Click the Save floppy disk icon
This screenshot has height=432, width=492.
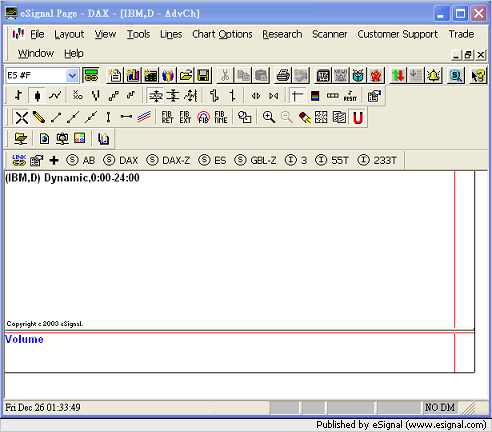click(203, 75)
